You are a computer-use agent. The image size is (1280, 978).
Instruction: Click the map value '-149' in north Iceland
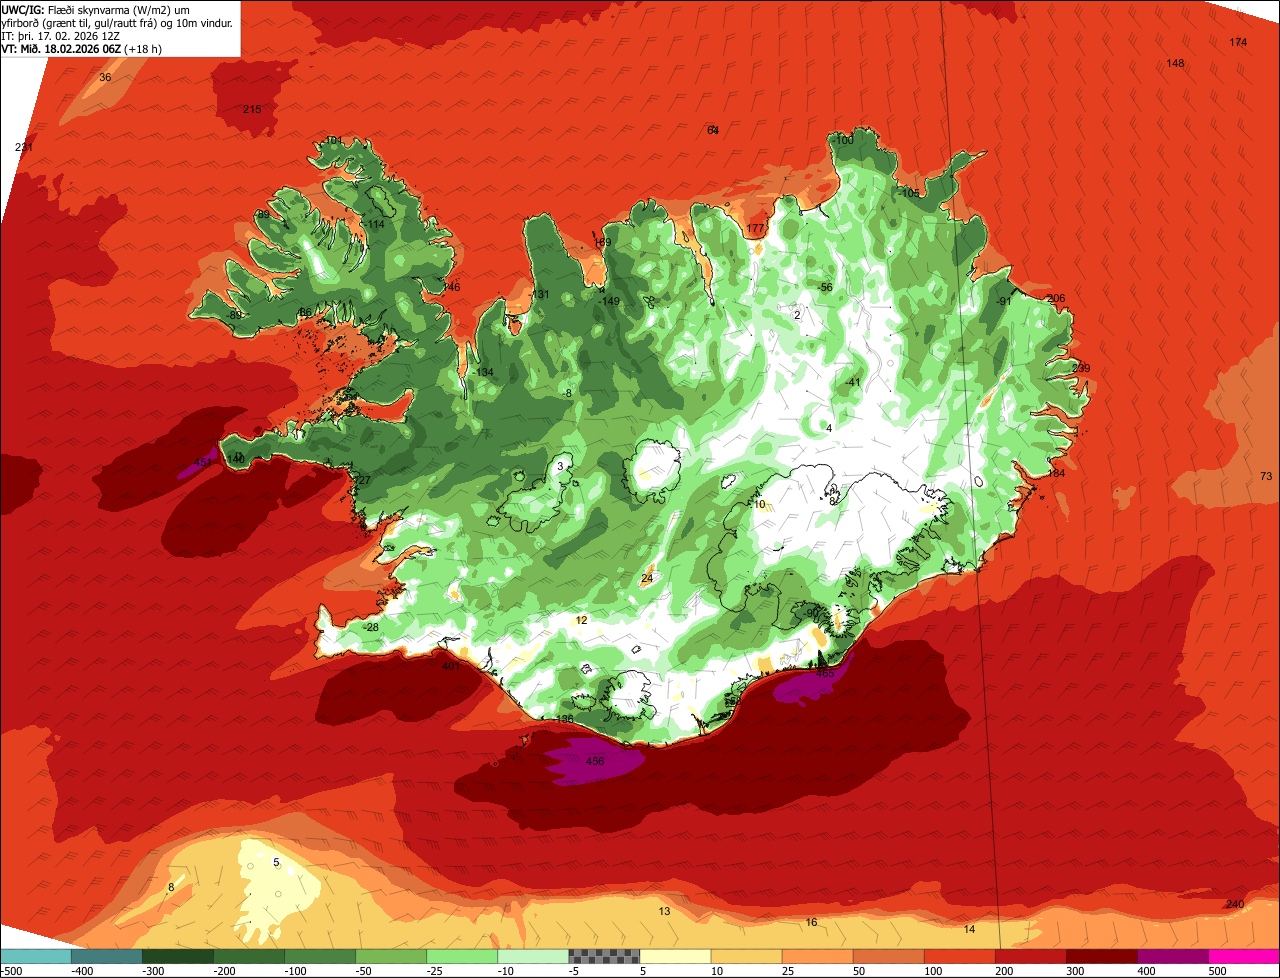click(x=608, y=301)
